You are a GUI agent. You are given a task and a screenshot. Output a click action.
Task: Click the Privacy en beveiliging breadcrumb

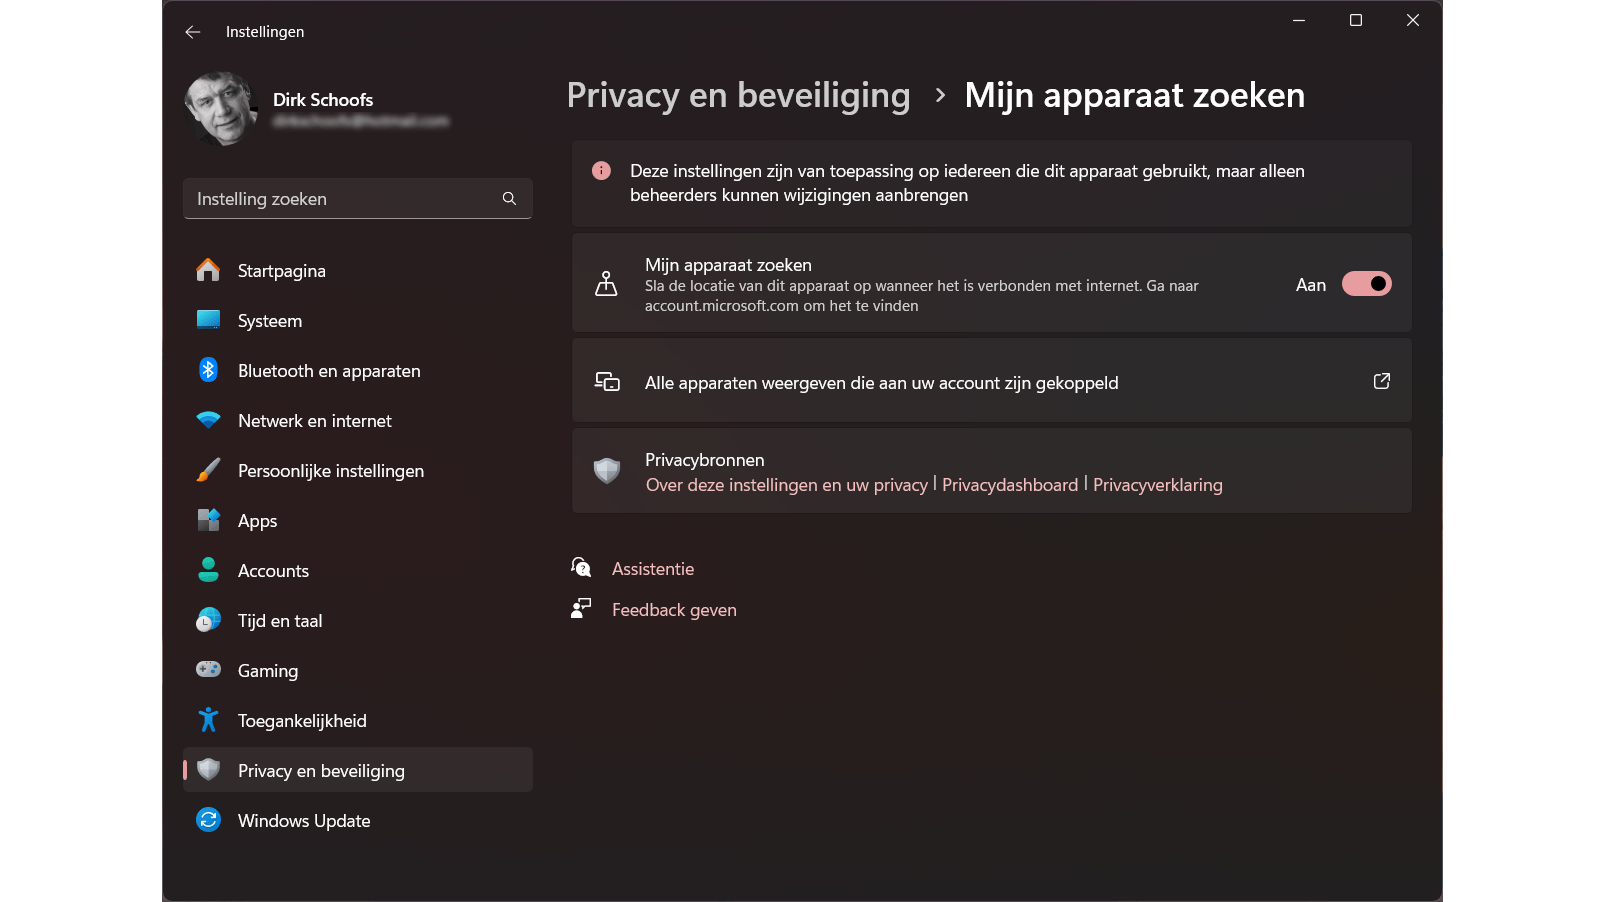coord(738,95)
